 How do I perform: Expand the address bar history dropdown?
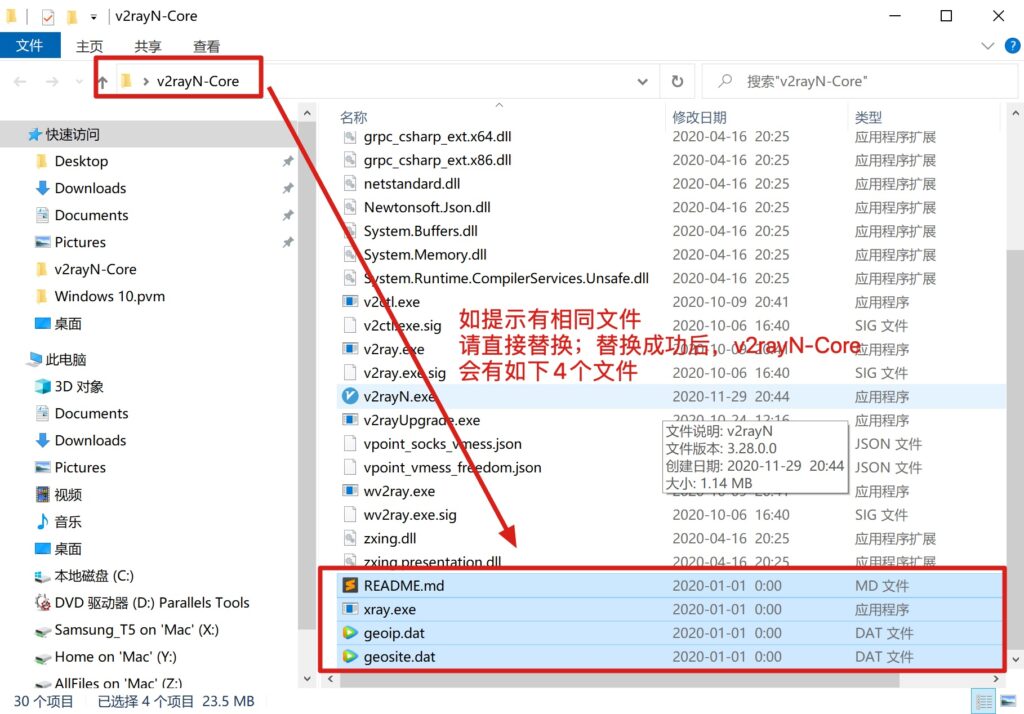pyautogui.click(x=643, y=82)
